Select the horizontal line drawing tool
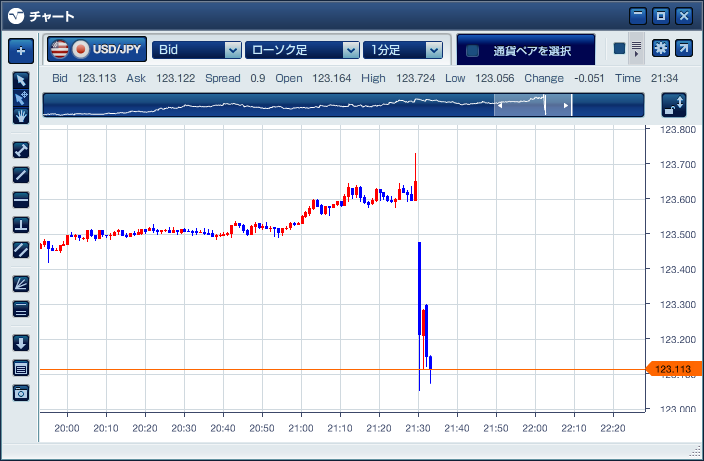 click(21, 199)
